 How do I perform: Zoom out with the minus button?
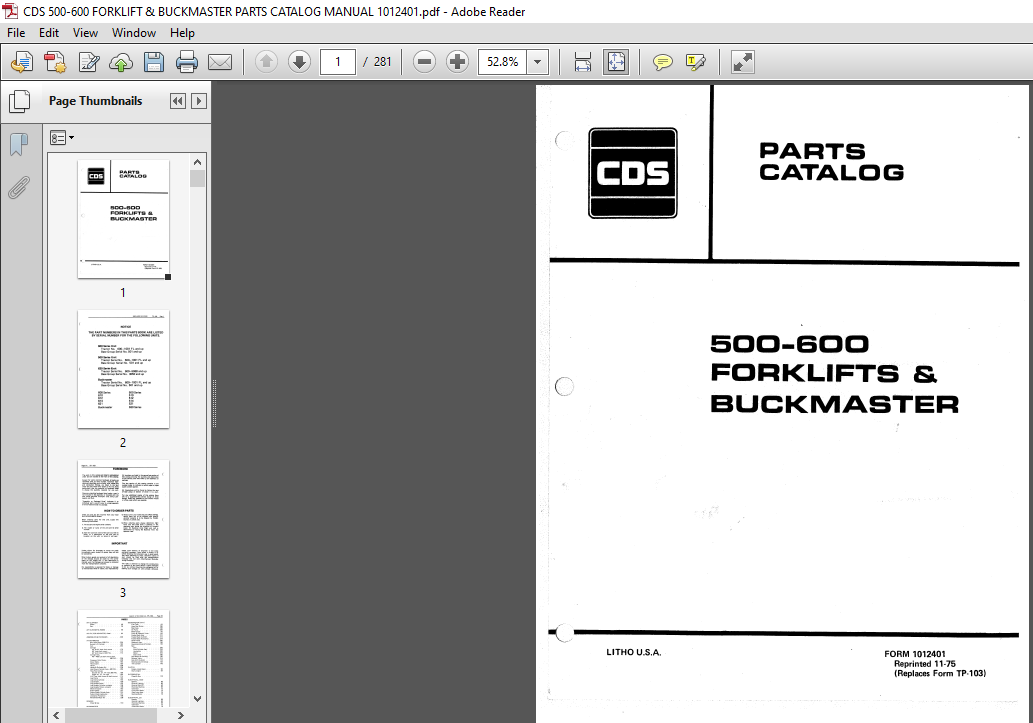pos(424,63)
